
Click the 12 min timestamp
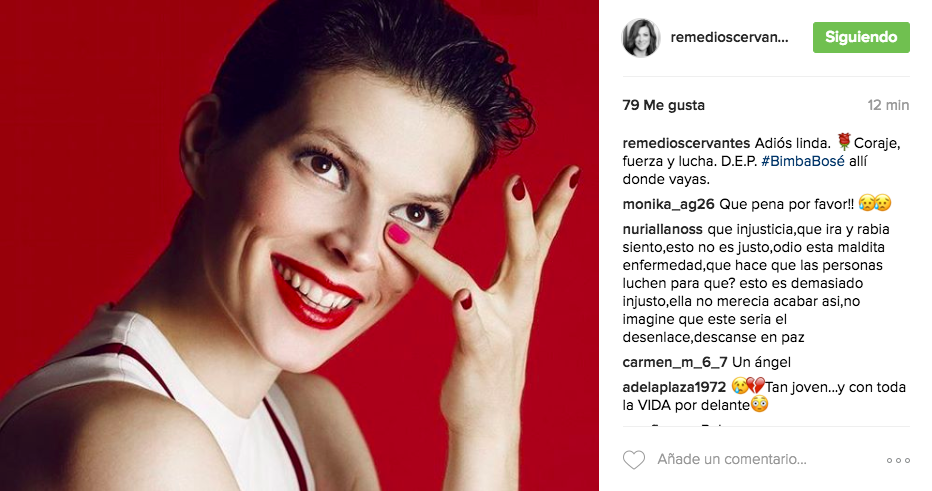click(888, 105)
